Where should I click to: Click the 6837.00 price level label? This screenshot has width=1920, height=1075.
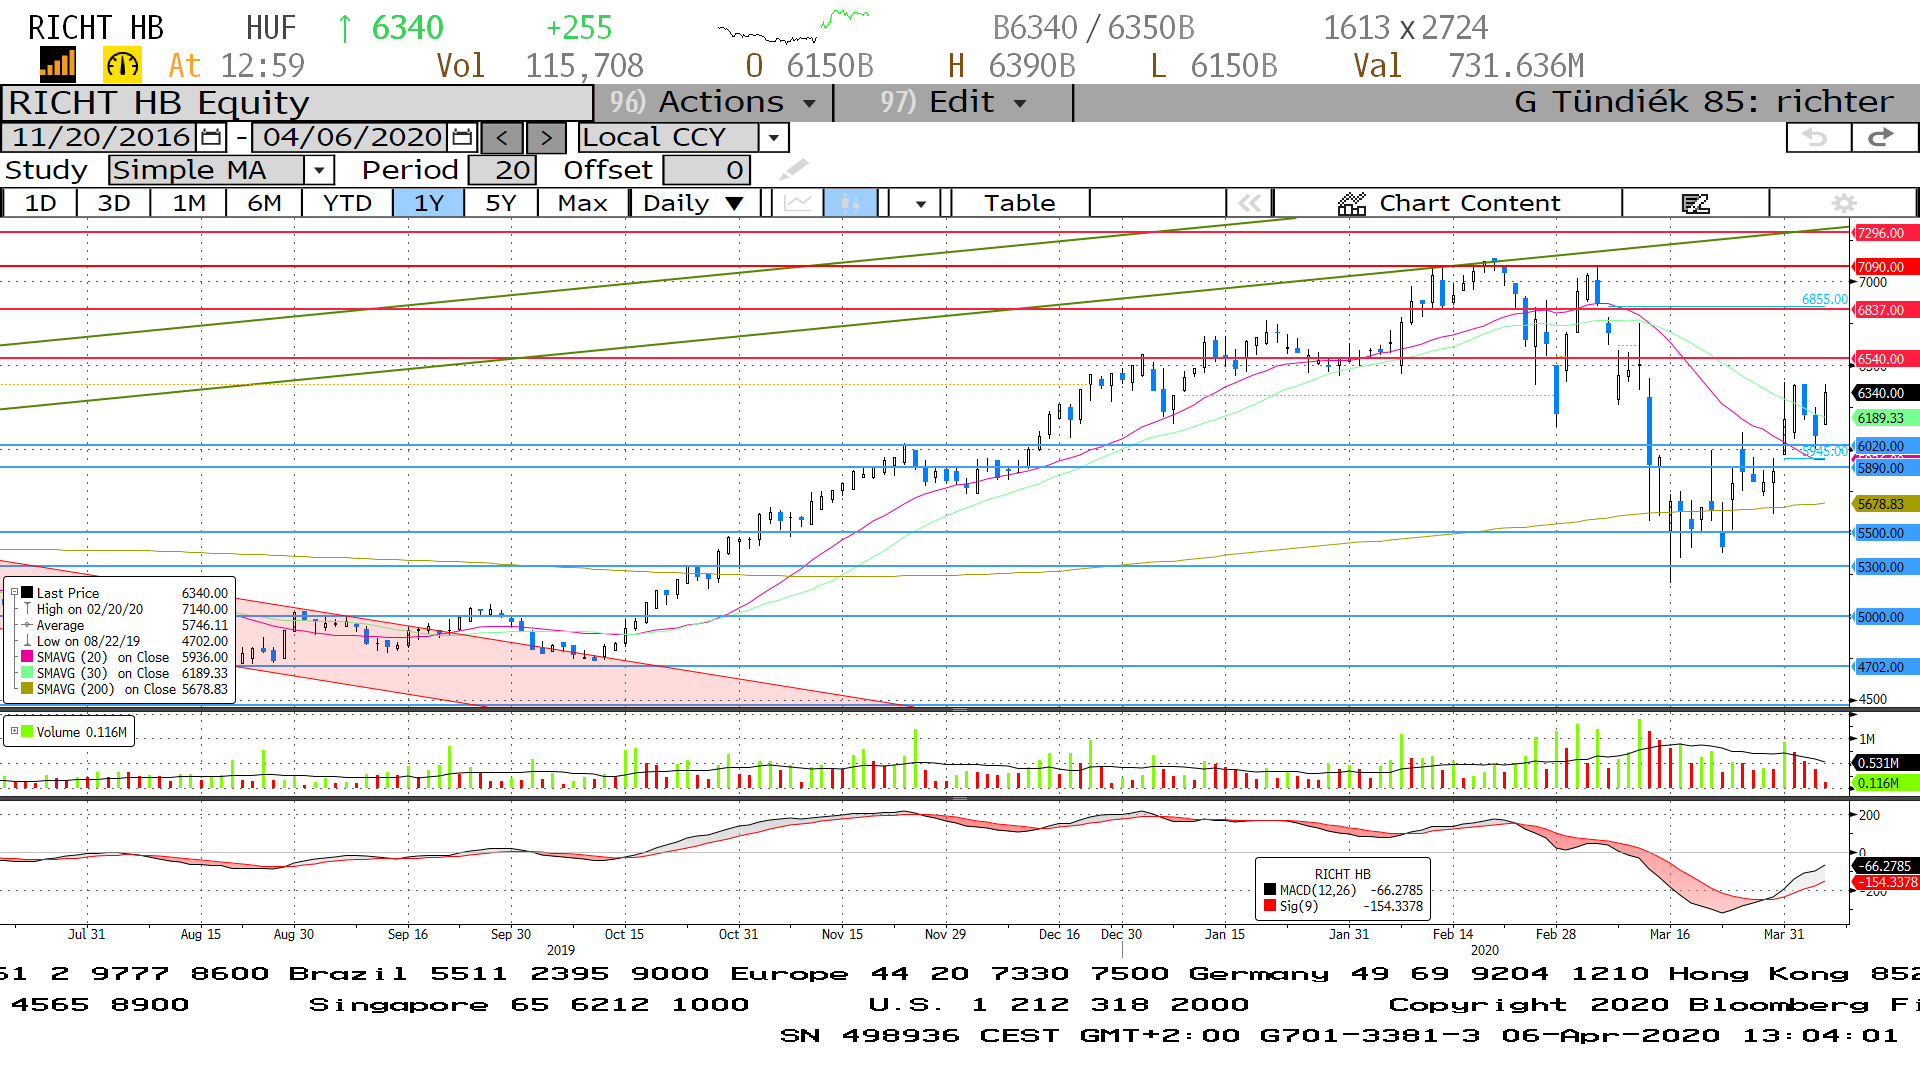click(1885, 310)
